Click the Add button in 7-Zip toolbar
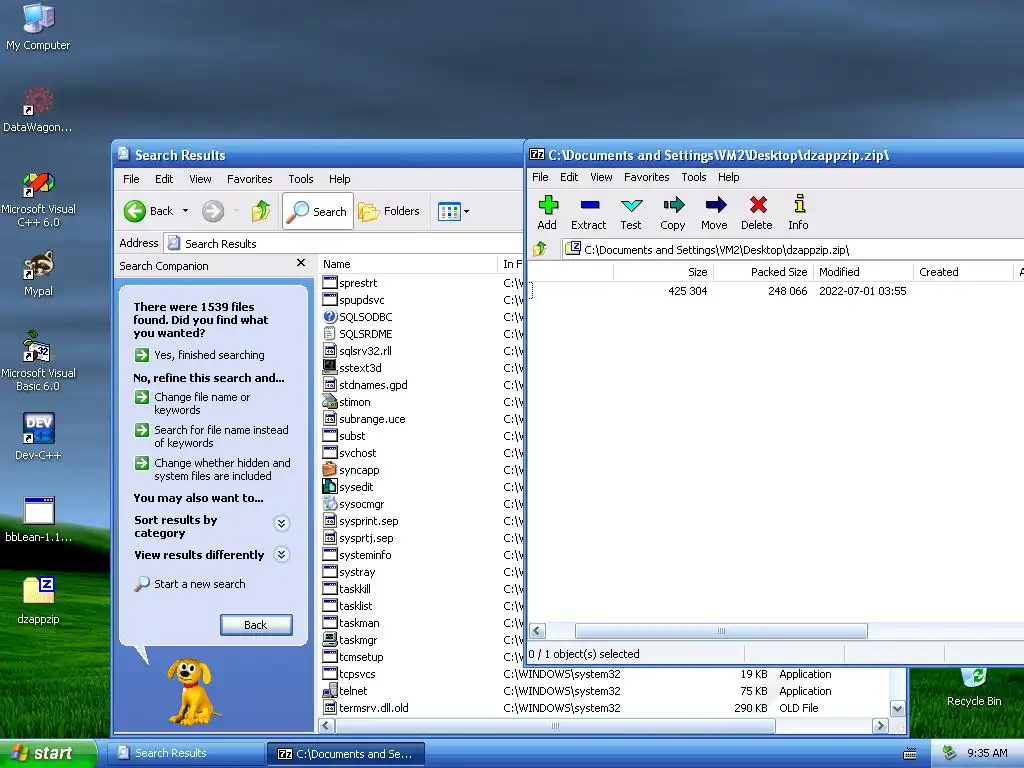Screen dimensions: 1024x768 click(x=547, y=213)
